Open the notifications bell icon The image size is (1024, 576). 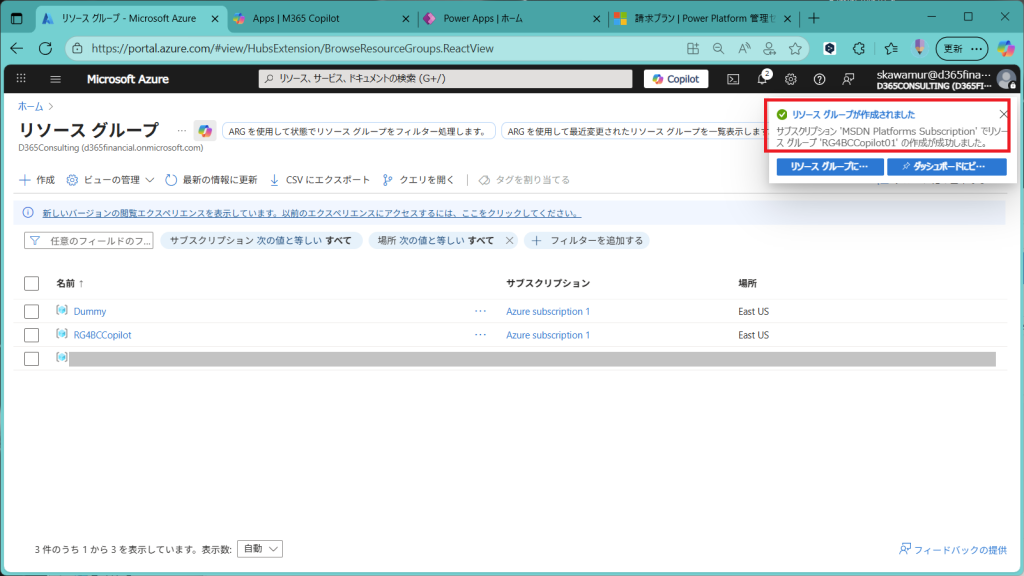pyautogui.click(x=762, y=79)
